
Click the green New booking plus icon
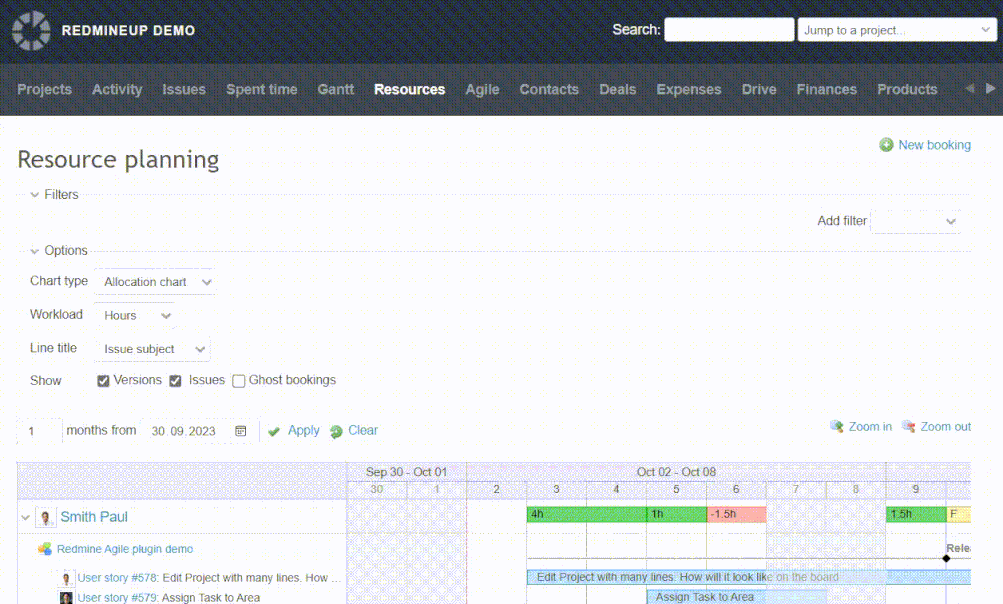click(x=886, y=145)
